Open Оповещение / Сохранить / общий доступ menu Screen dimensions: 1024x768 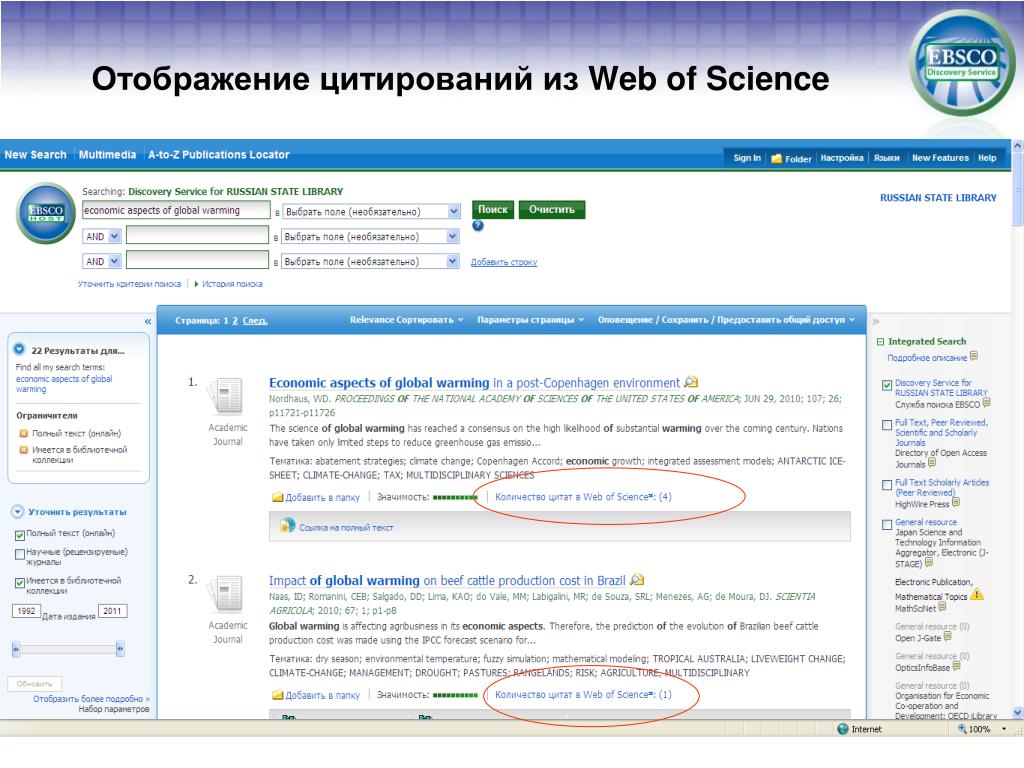pyautogui.click(x=726, y=320)
